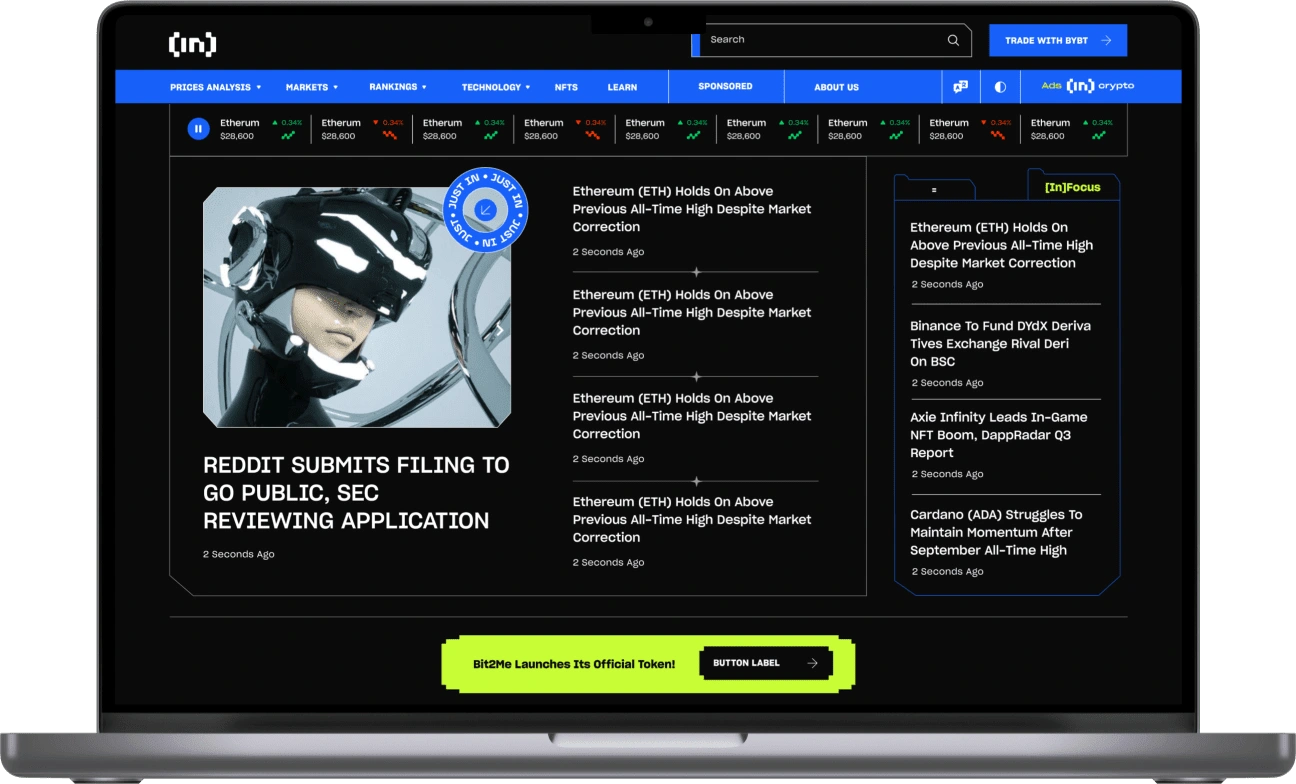The height and width of the screenshot is (784, 1296).
Task: Open the Sponsored section
Action: click(726, 86)
